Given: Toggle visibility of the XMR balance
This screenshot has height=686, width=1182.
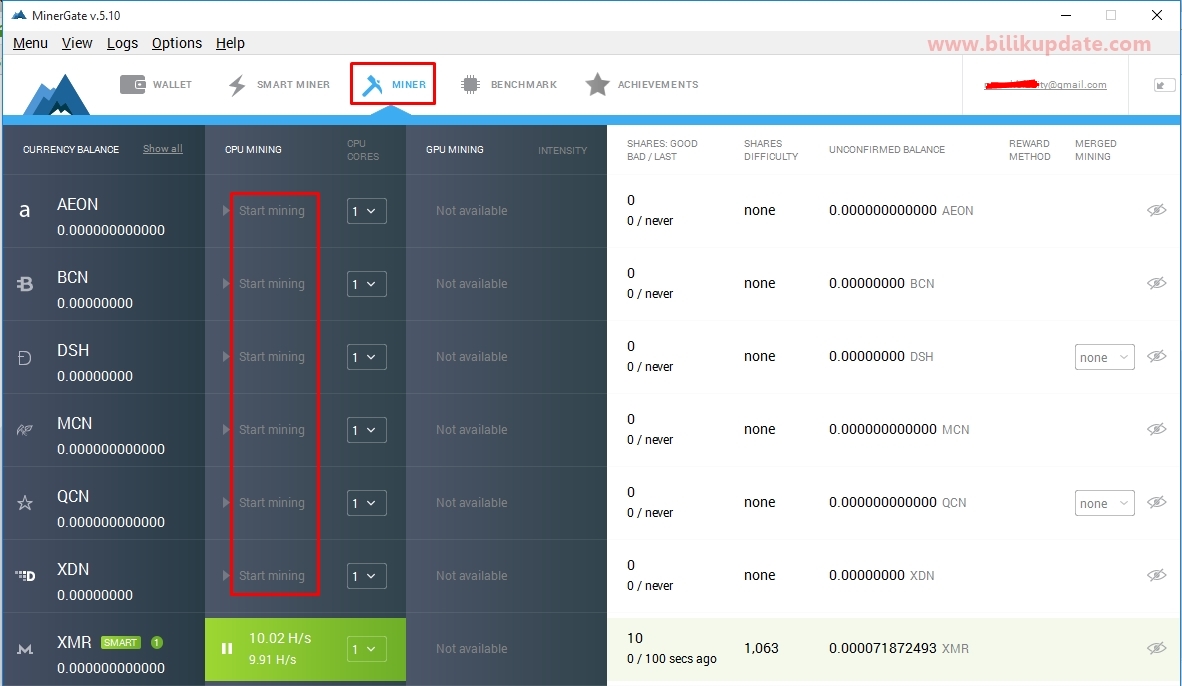Looking at the screenshot, I should point(1157,648).
